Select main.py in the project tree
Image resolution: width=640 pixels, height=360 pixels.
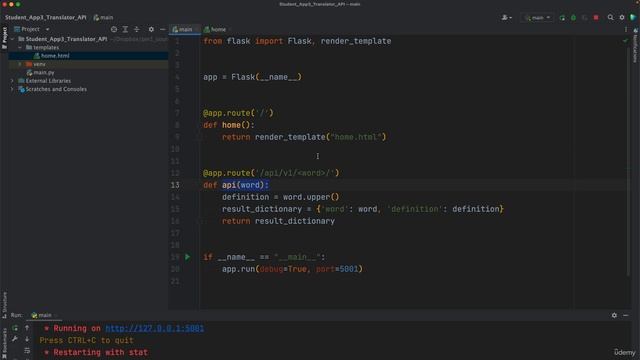tap(44, 72)
